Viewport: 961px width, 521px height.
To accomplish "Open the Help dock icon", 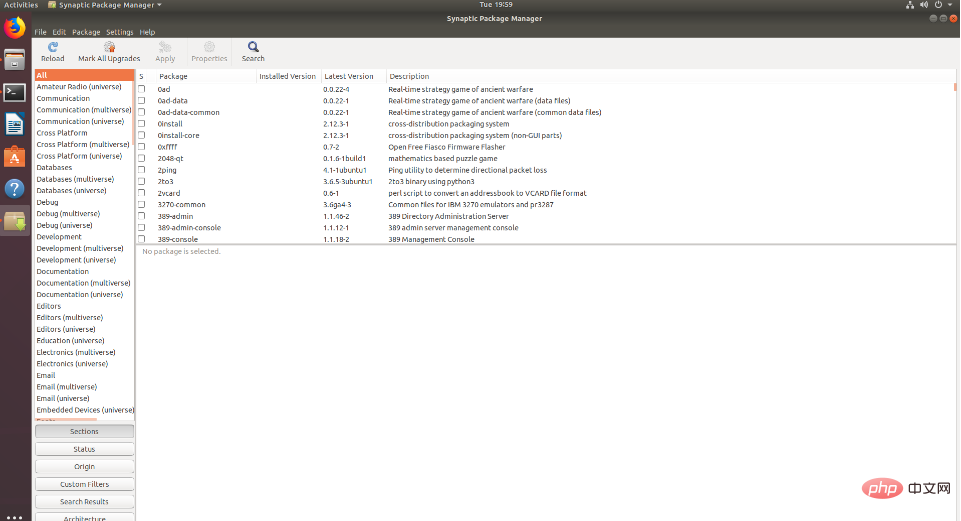I will [x=15, y=189].
